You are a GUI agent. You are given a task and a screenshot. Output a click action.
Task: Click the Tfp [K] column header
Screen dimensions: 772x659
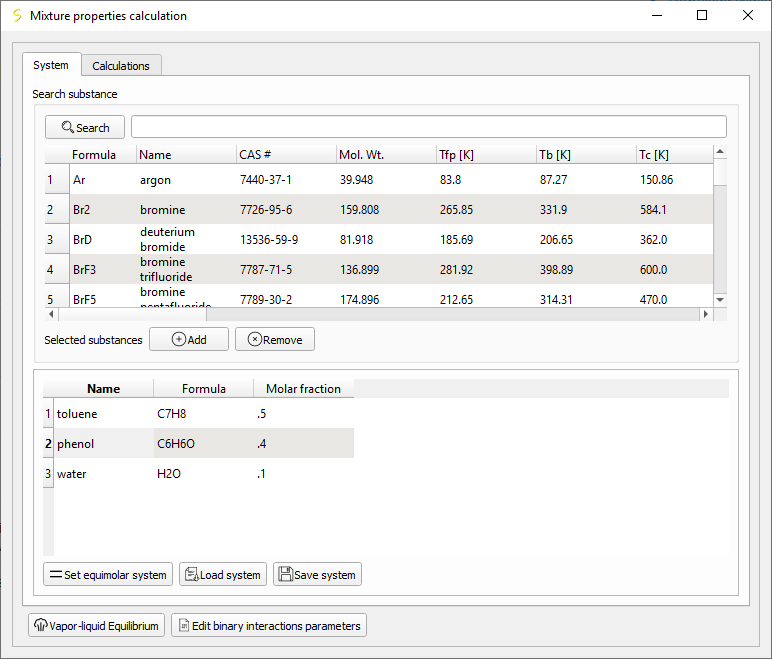point(486,155)
